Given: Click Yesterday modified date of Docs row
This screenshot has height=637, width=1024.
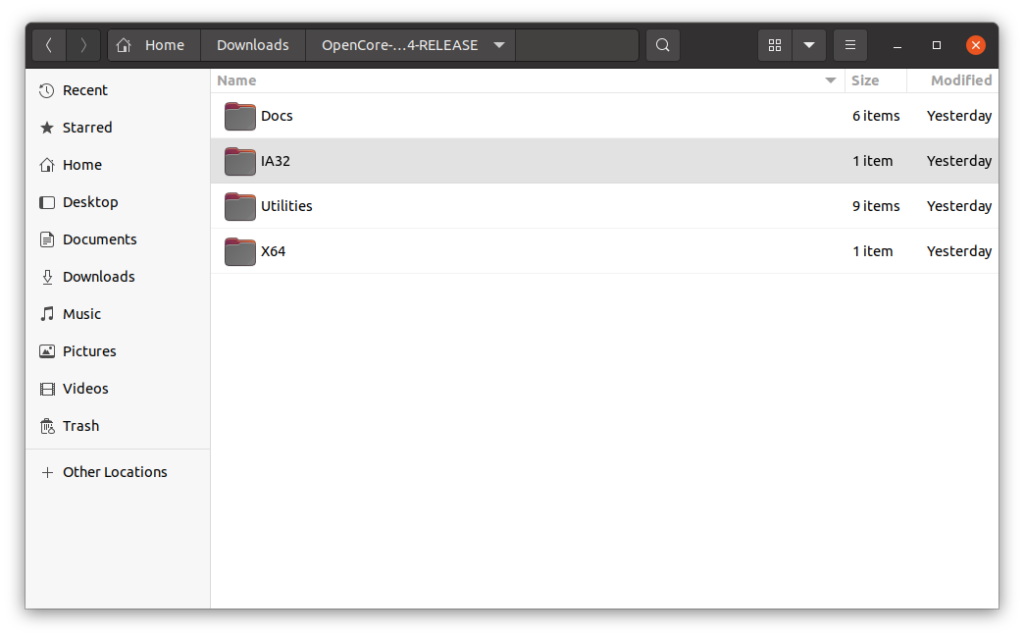Looking at the screenshot, I should (959, 116).
